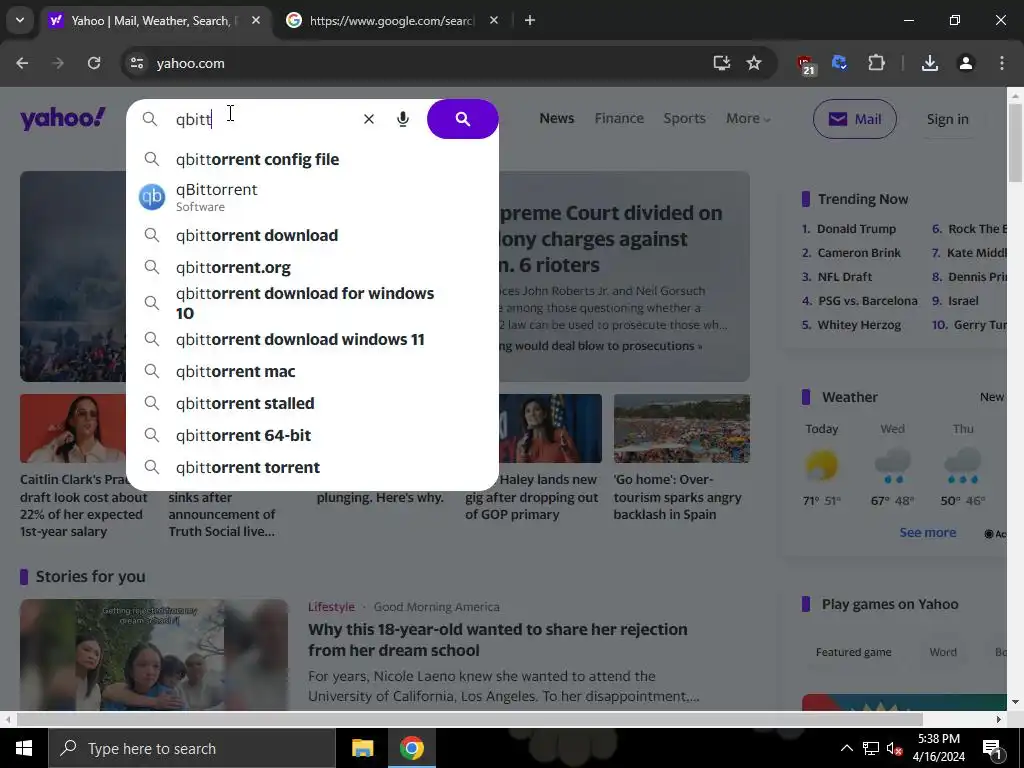Open overtourism Spain backlash story thumbnail

click(682, 428)
